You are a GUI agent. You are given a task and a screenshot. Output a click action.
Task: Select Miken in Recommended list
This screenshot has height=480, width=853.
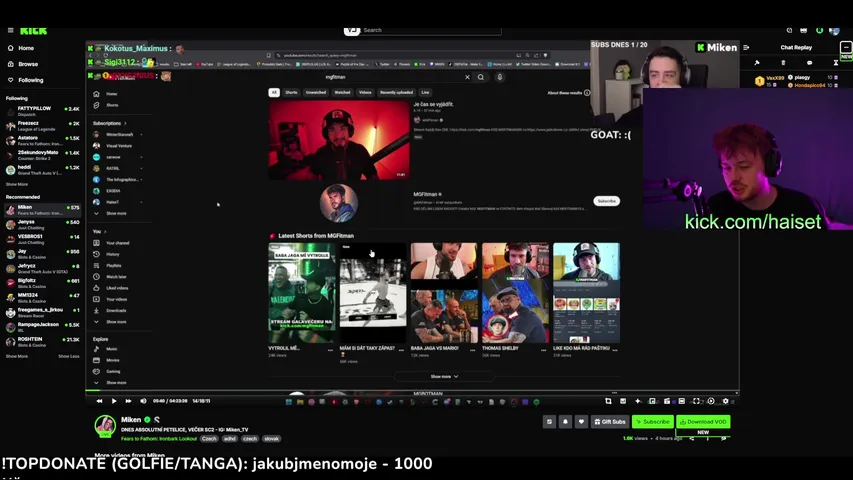tap(42, 210)
